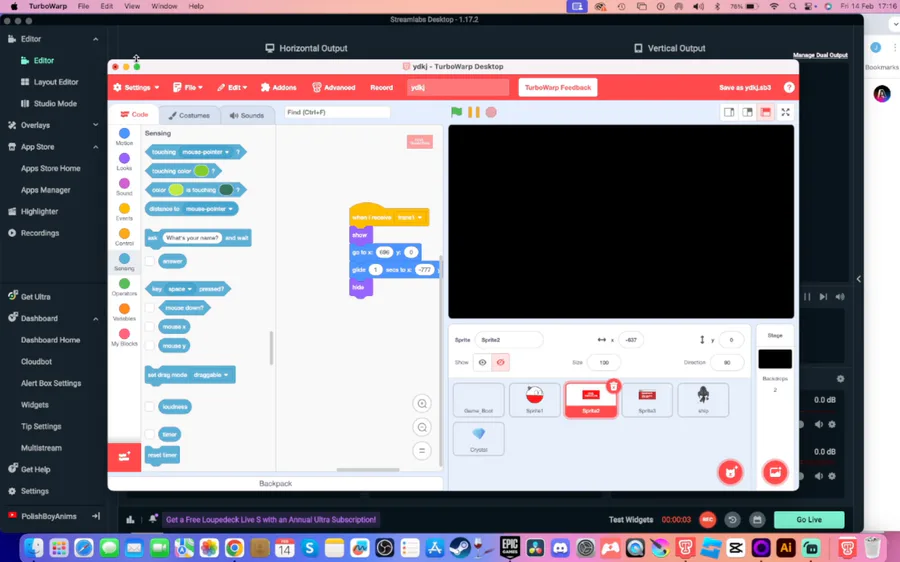Click Save as ydkj.sb3

pyautogui.click(x=744, y=87)
